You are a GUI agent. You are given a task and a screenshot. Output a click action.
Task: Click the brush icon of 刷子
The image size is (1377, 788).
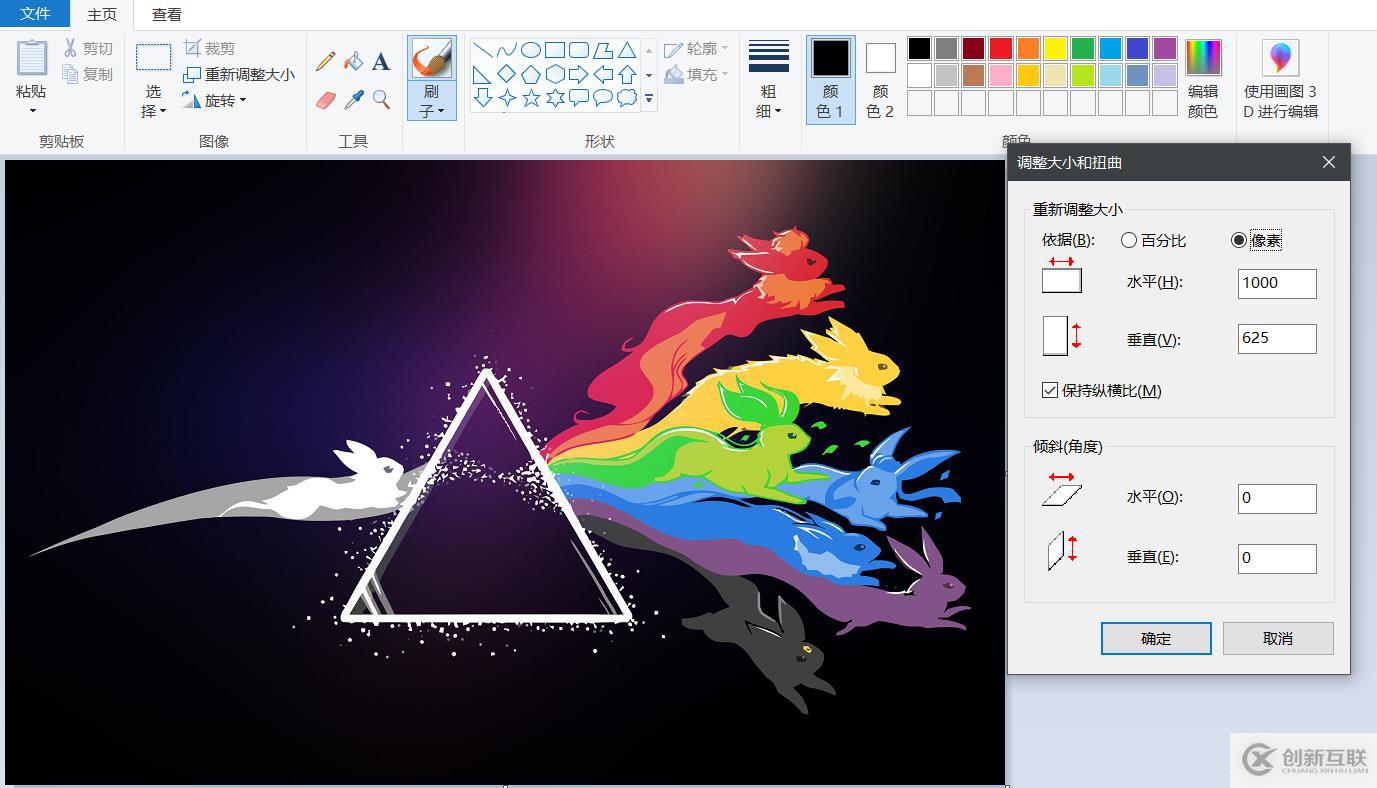pos(432,59)
